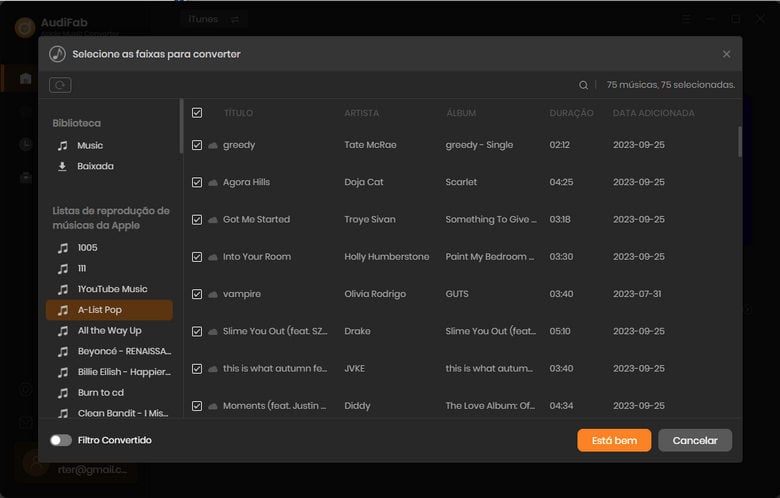Click the note icon of 1YouTube Music
This screenshot has height=498, width=780.
coord(63,290)
